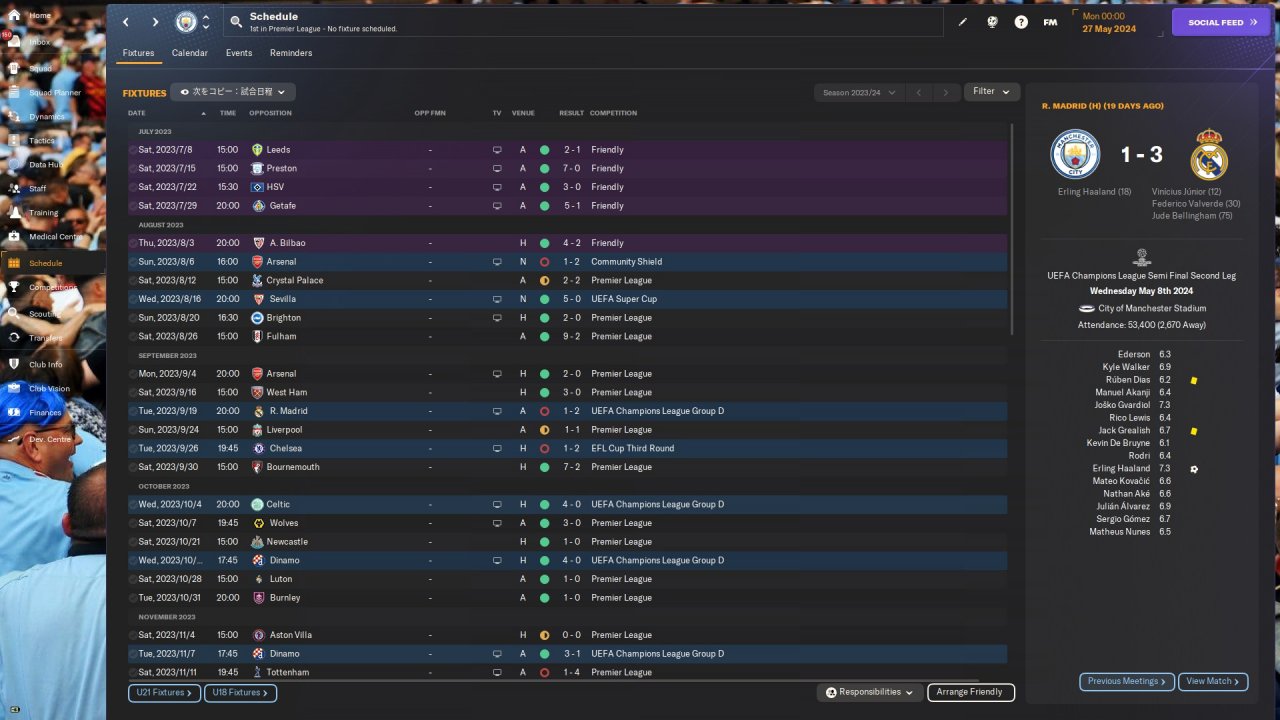Screen dimensions: 1280x720
Task: Click the View Match button
Action: [x=1213, y=681]
